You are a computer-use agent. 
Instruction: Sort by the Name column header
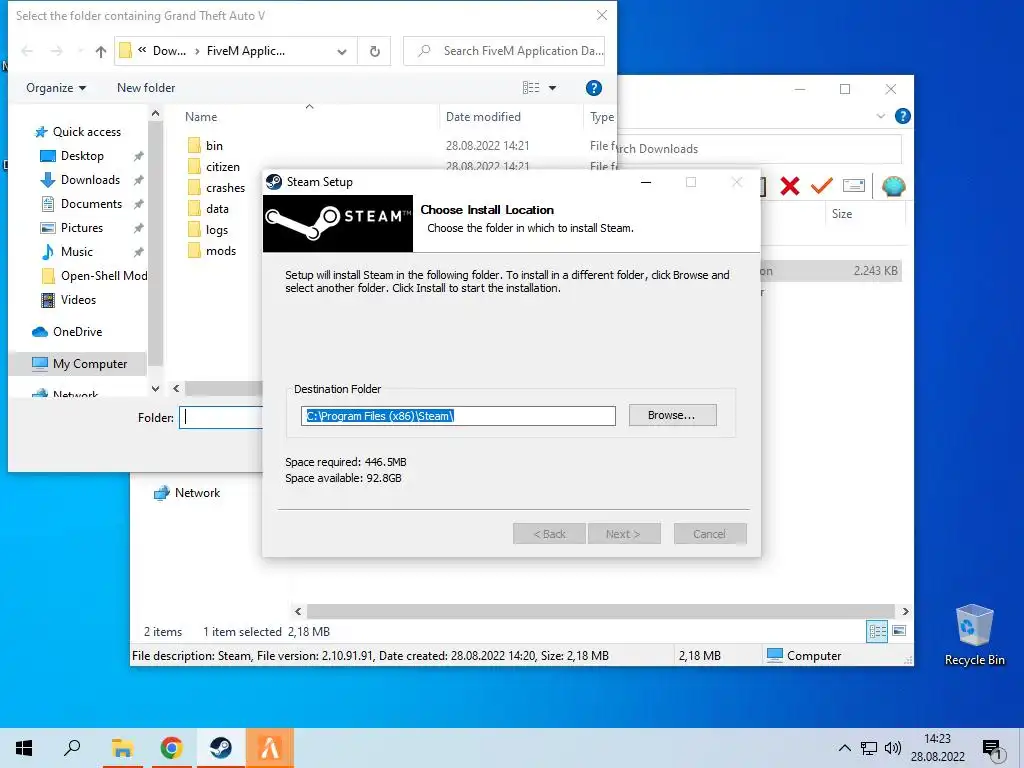(x=201, y=117)
